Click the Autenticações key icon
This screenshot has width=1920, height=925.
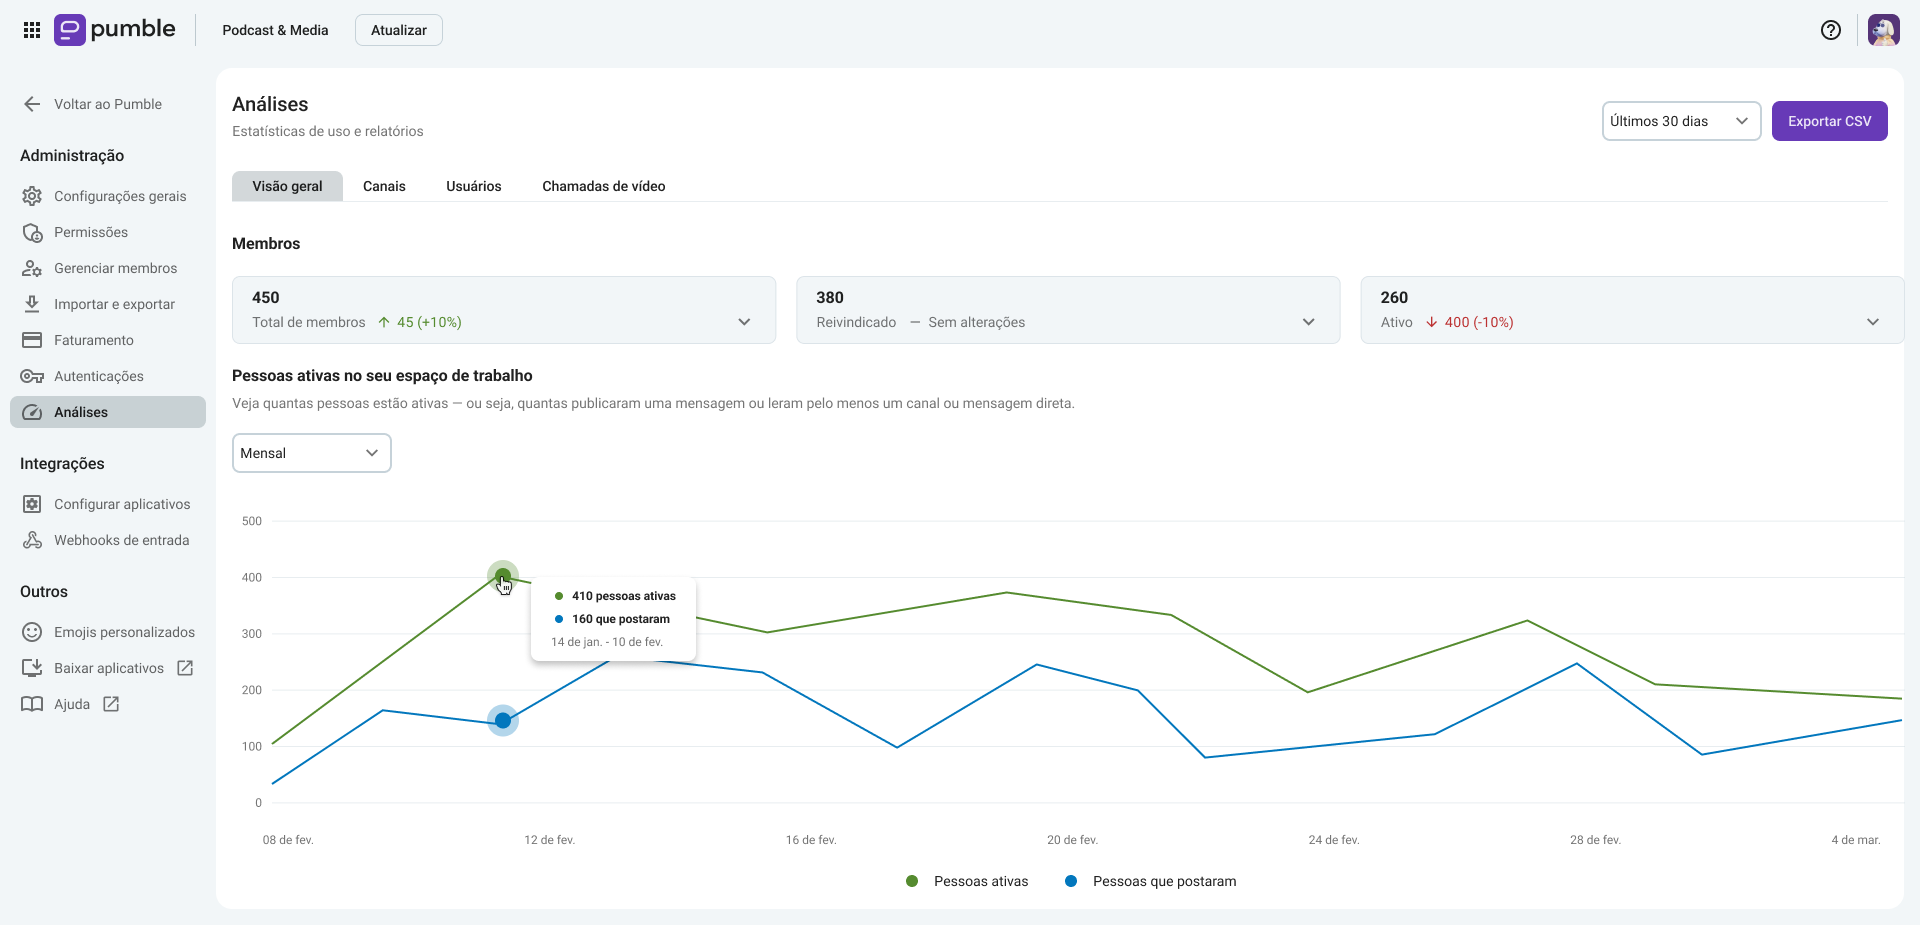32,376
